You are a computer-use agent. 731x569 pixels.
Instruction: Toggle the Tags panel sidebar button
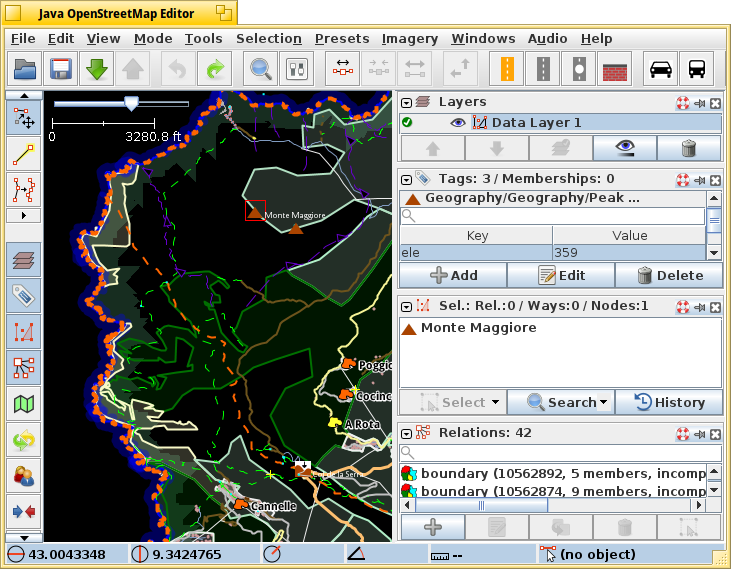24,296
